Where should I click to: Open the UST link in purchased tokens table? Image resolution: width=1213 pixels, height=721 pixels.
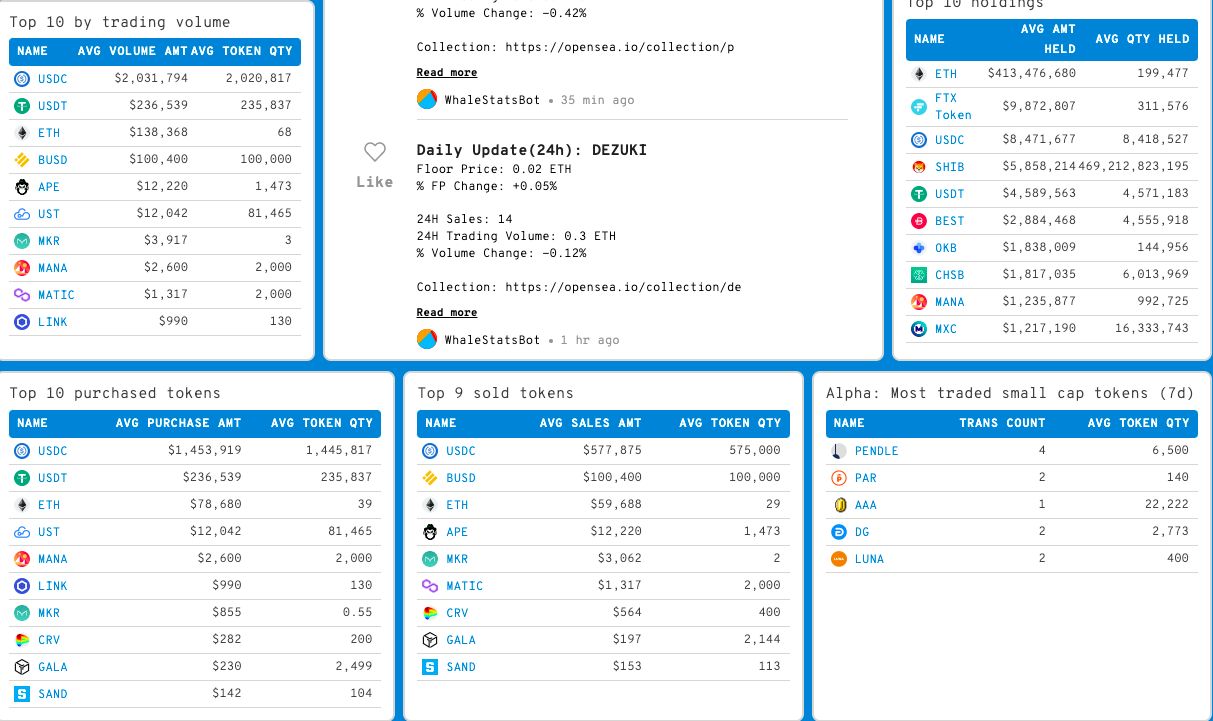pos(49,532)
